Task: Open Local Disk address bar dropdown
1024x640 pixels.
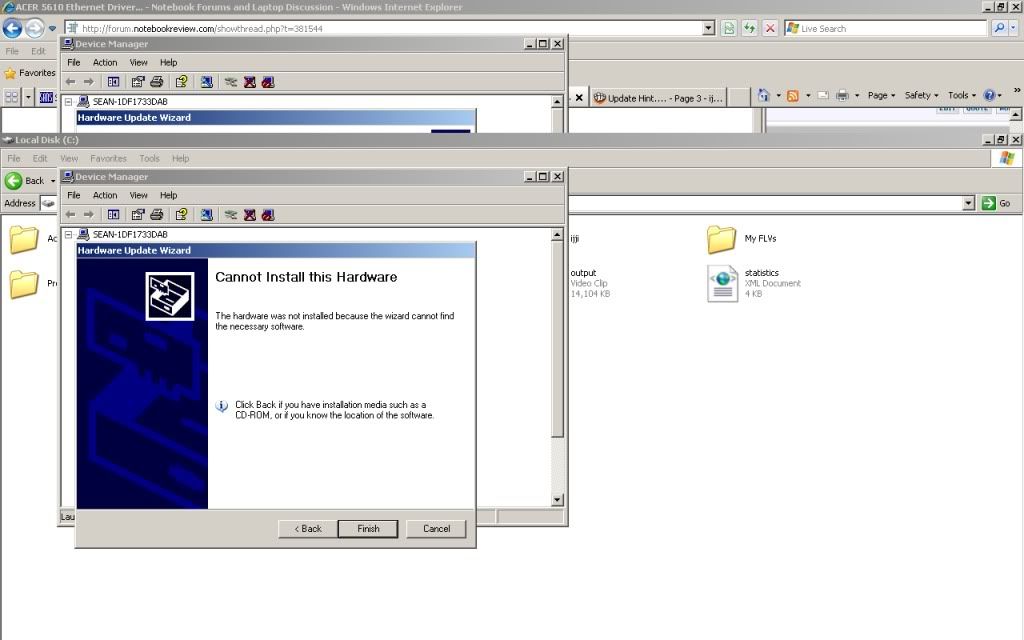Action: tap(968, 203)
